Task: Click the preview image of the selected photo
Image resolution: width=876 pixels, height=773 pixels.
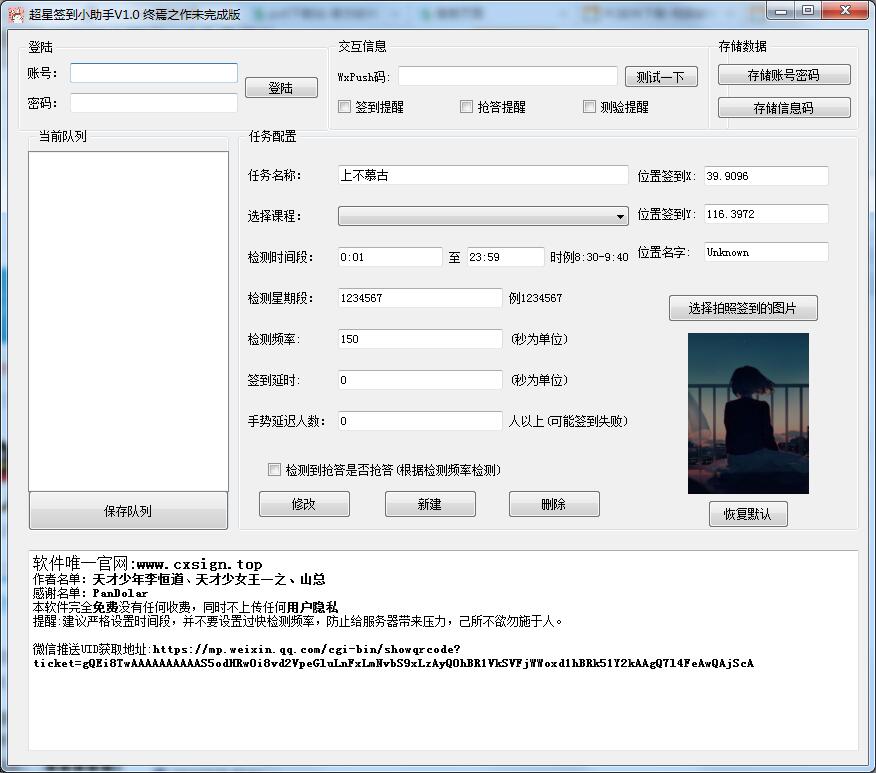Action: coord(748,412)
